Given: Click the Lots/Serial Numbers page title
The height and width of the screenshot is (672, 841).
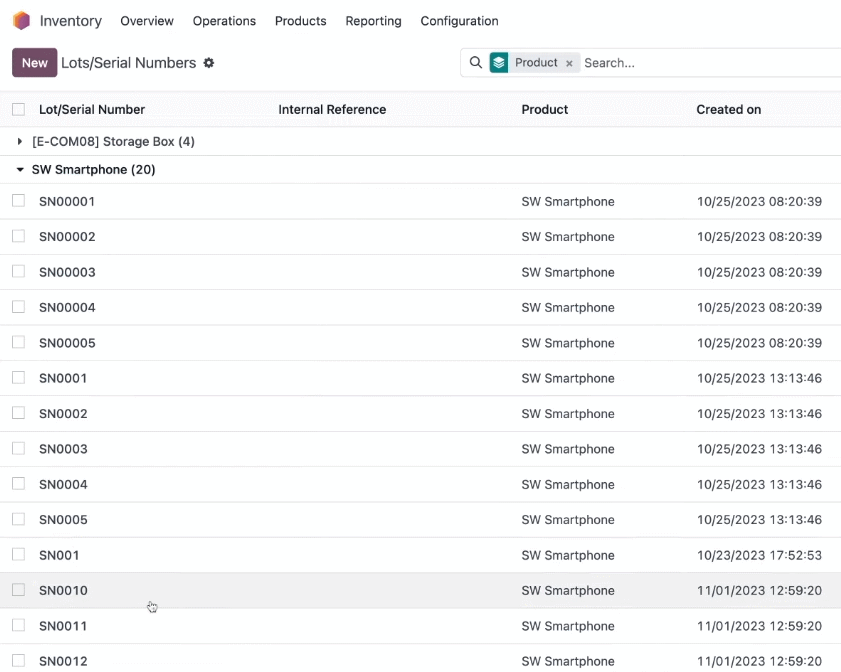Looking at the screenshot, I should pyautogui.click(x=129, y=63).
